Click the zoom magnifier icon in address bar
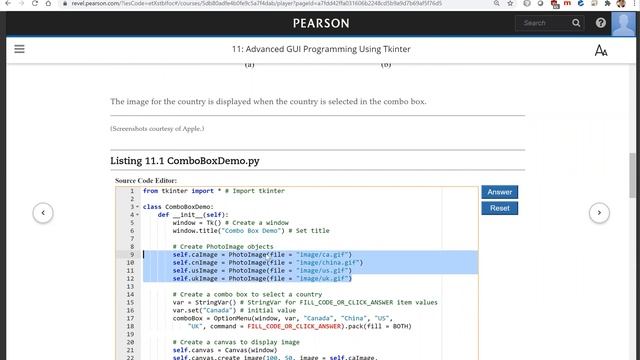 (x=496, y=3)
